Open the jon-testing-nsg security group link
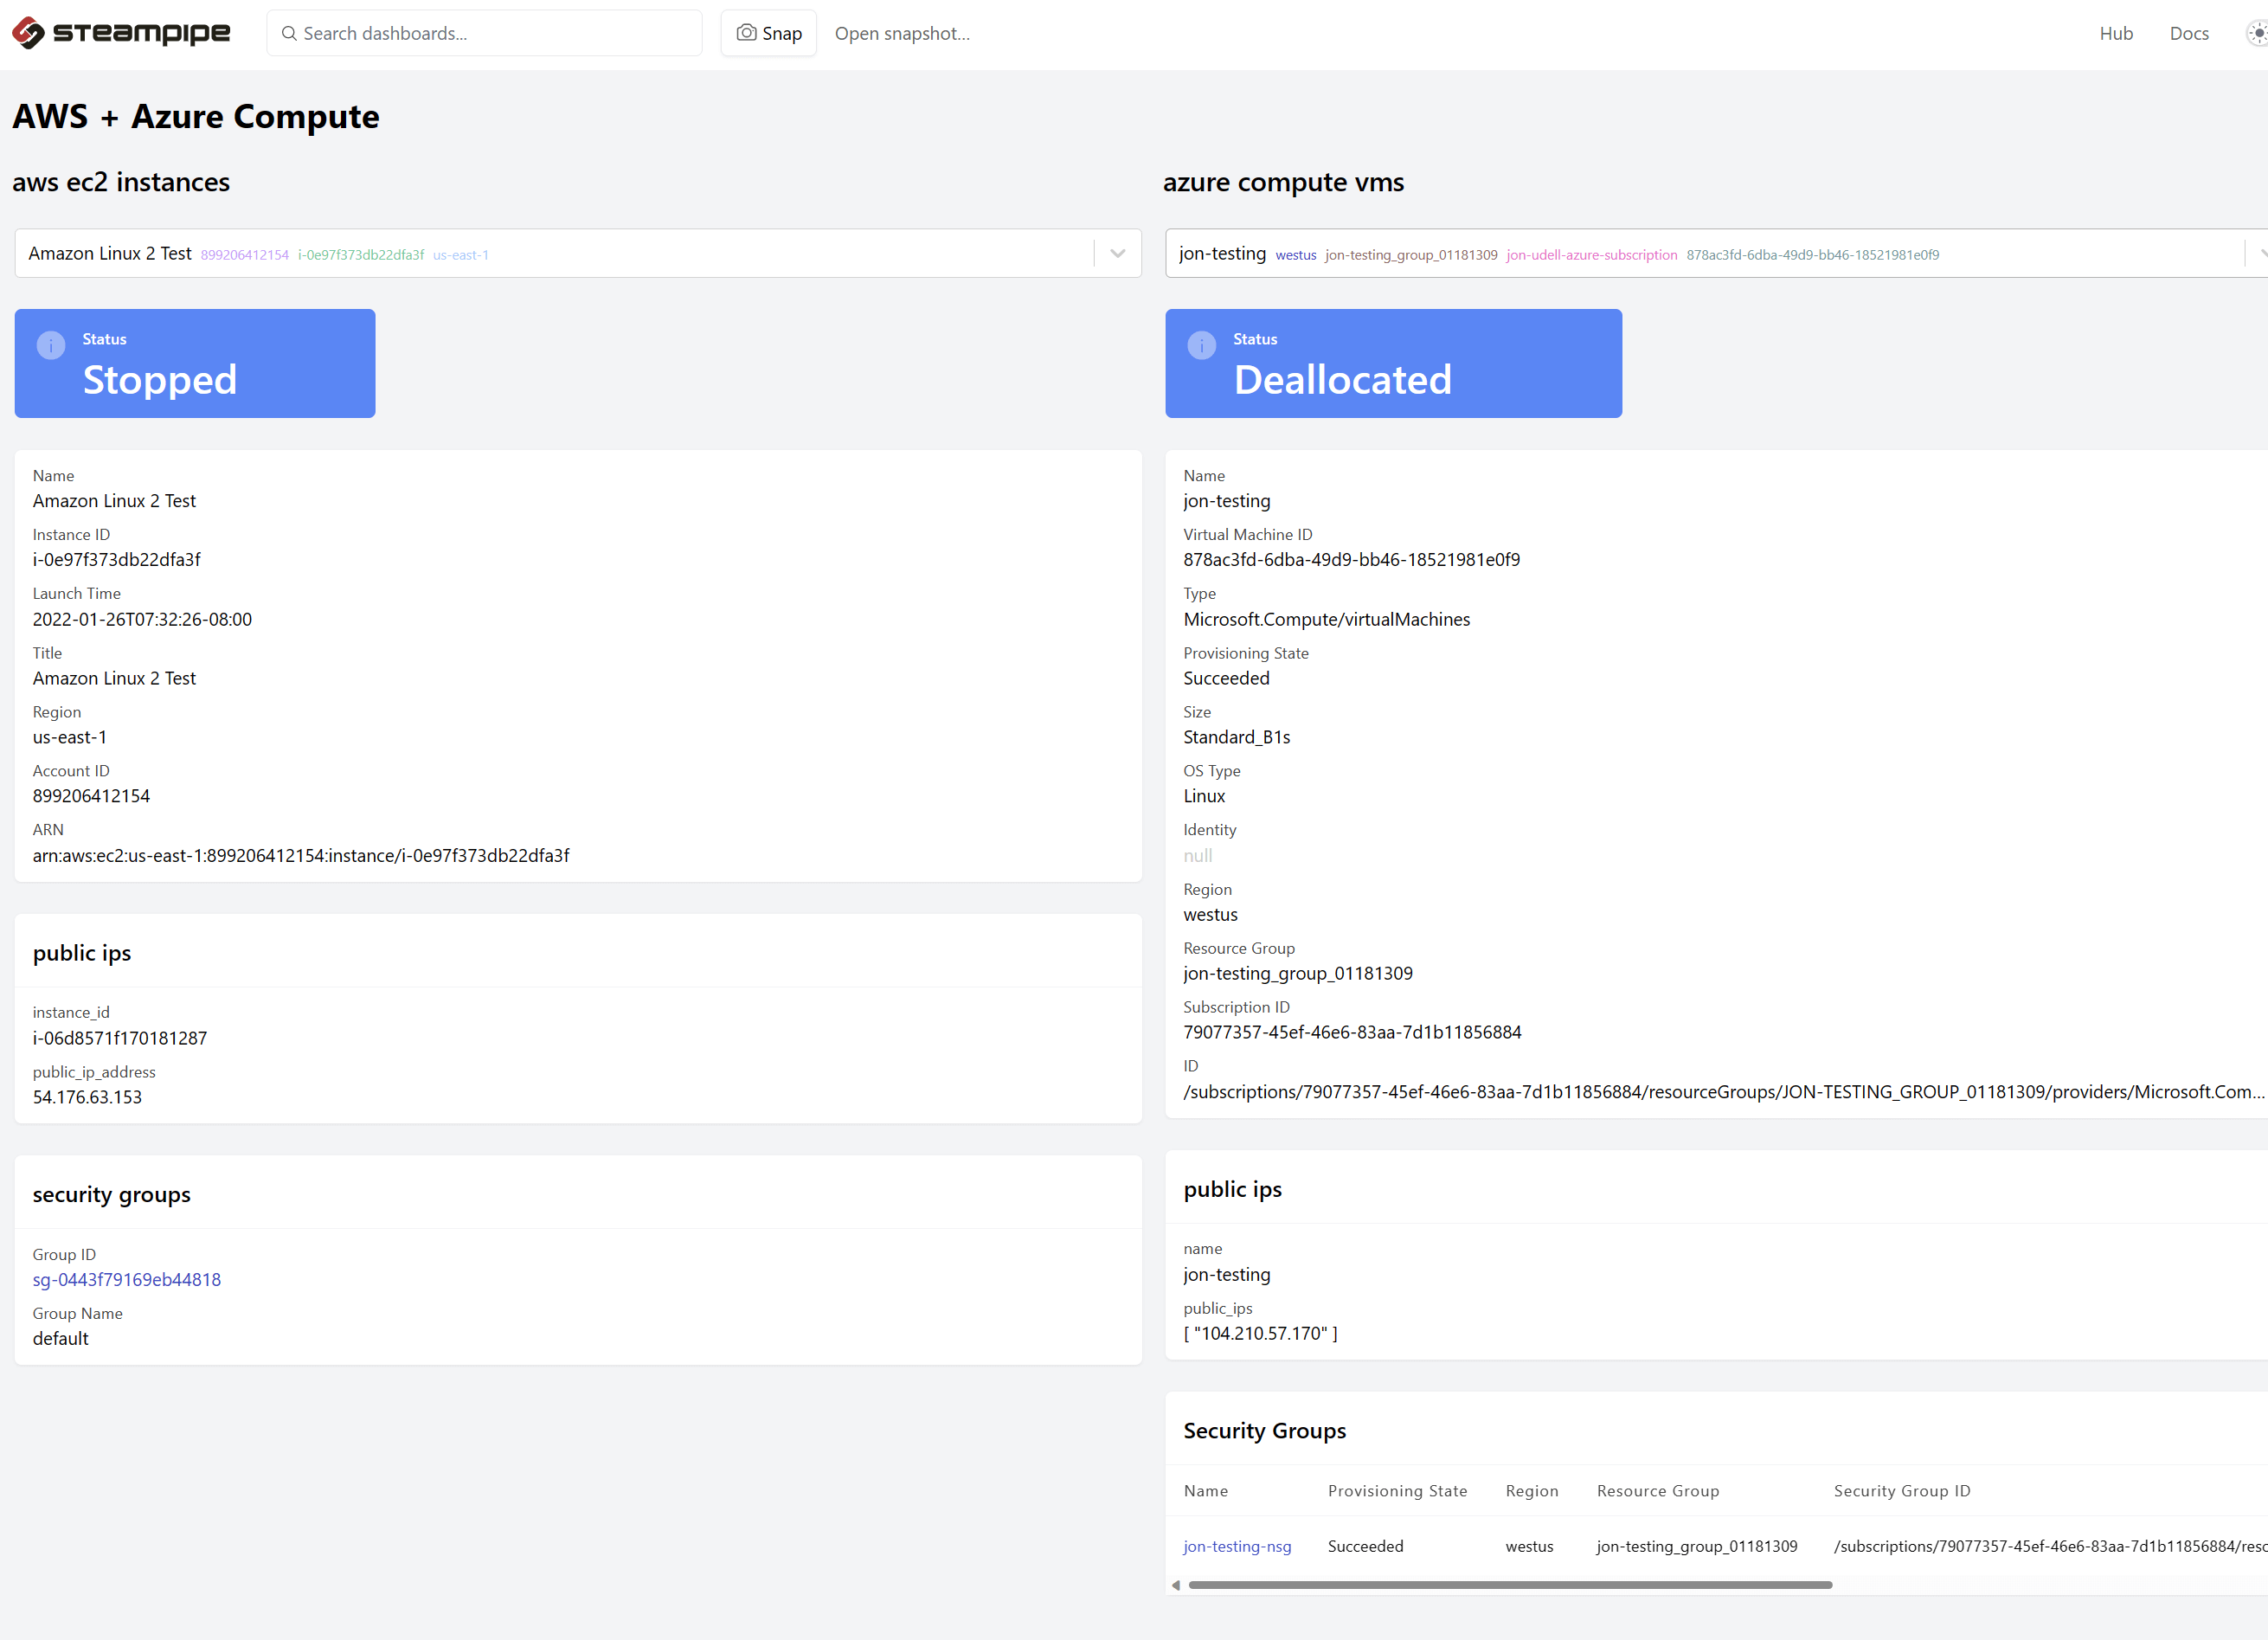Image resolution: width=2268 pixels, height=1640 pixels. tap(1237, 1546)
